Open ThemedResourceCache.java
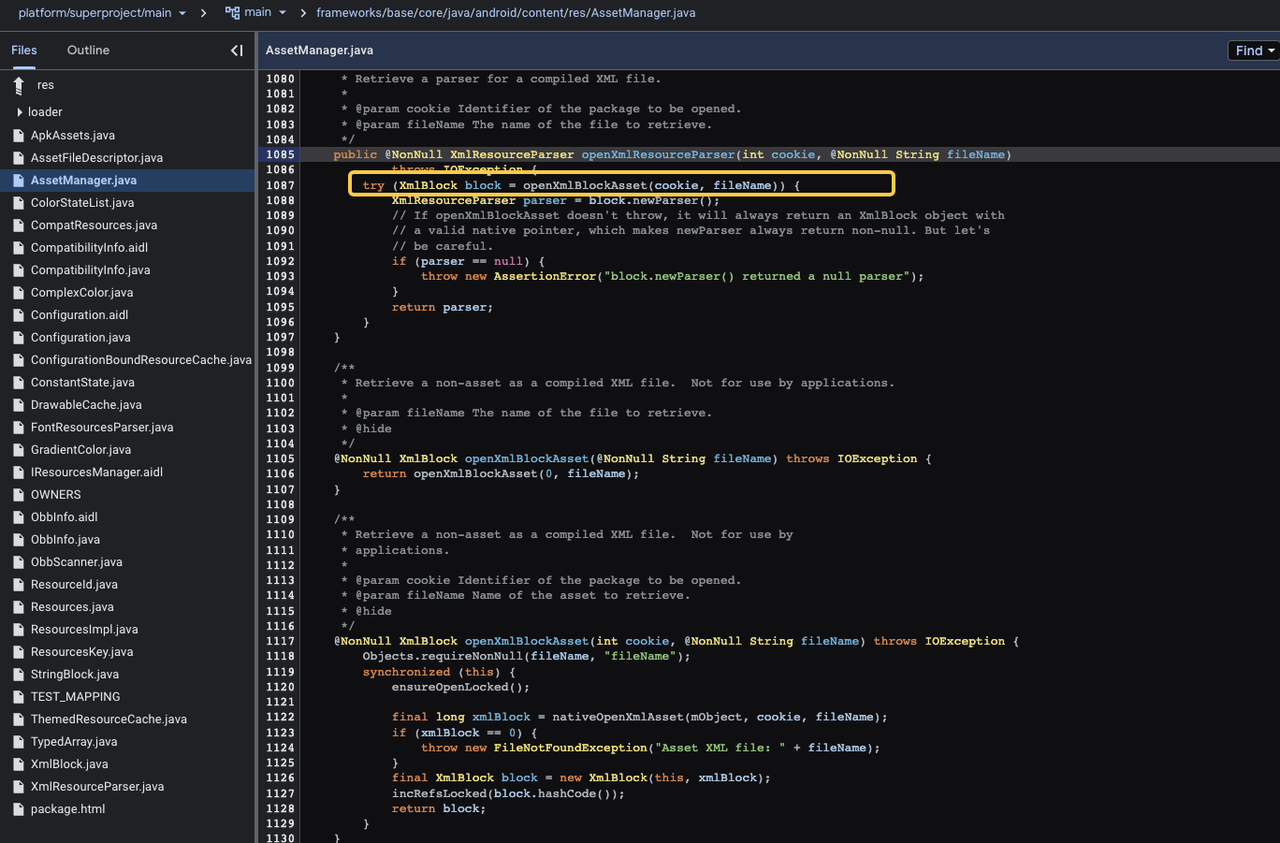 click(108, 719)
